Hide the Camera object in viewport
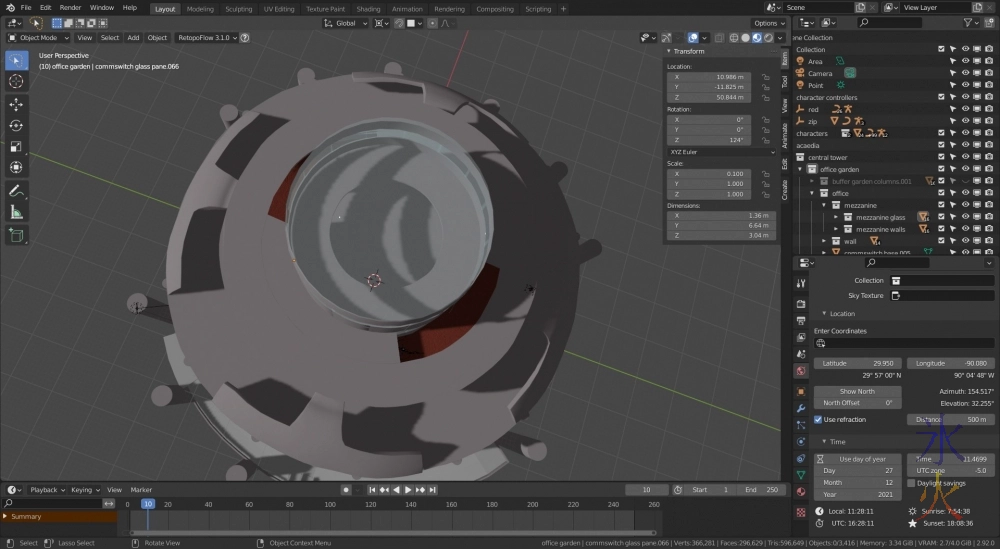1000x549 pixels. 965,73
